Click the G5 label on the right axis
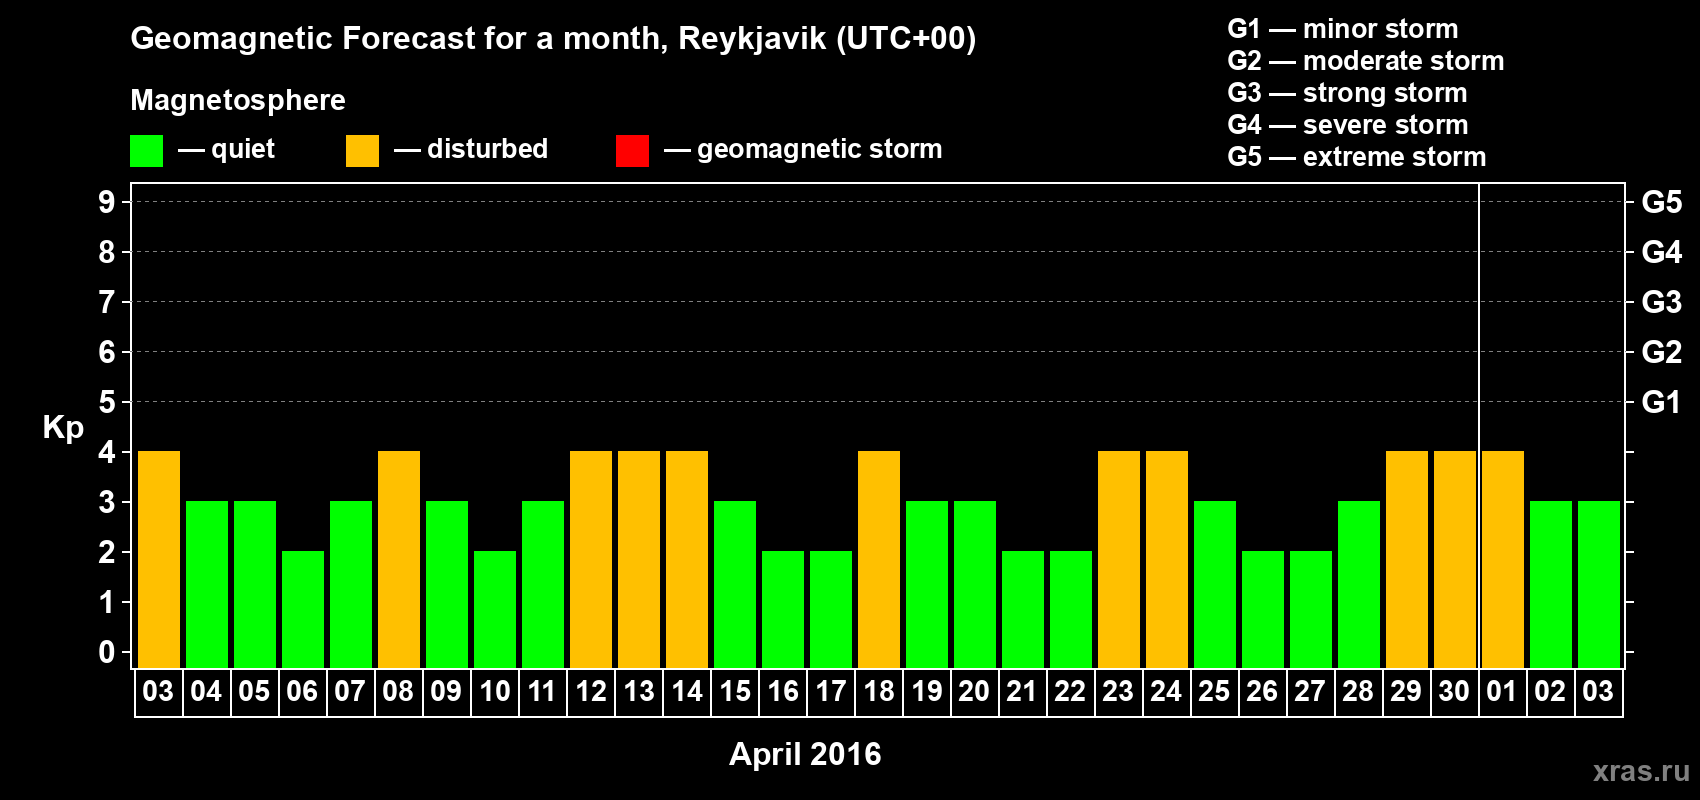 tap(1661, 202)
